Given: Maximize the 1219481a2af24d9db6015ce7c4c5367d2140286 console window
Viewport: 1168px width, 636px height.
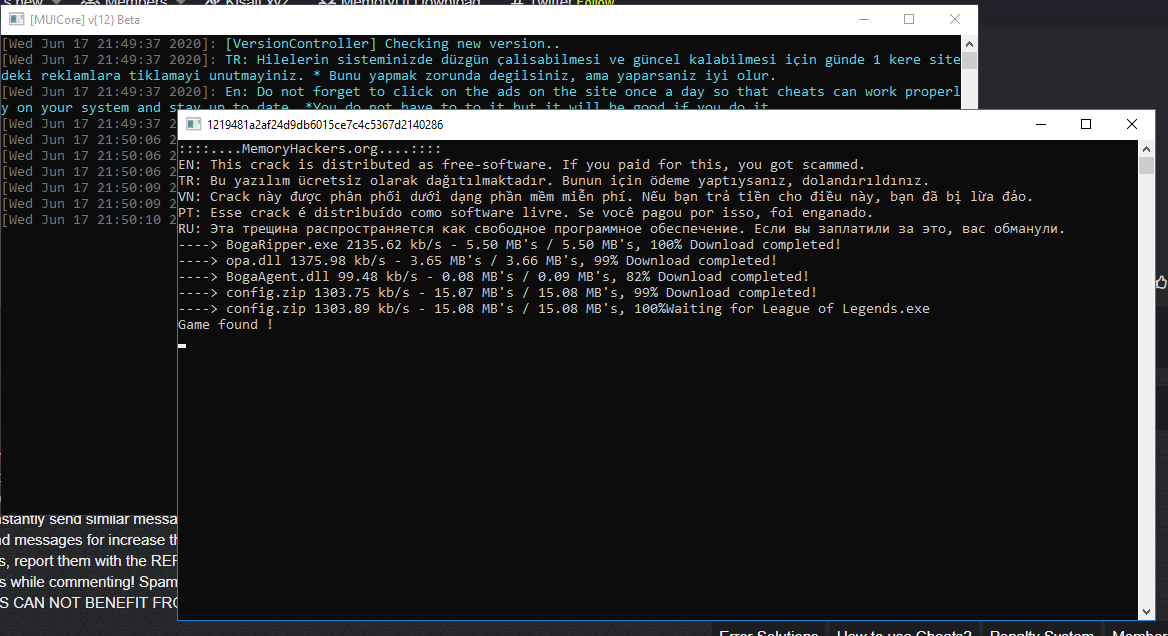Looking at the screenshot, I should (x=1086, y=124).
